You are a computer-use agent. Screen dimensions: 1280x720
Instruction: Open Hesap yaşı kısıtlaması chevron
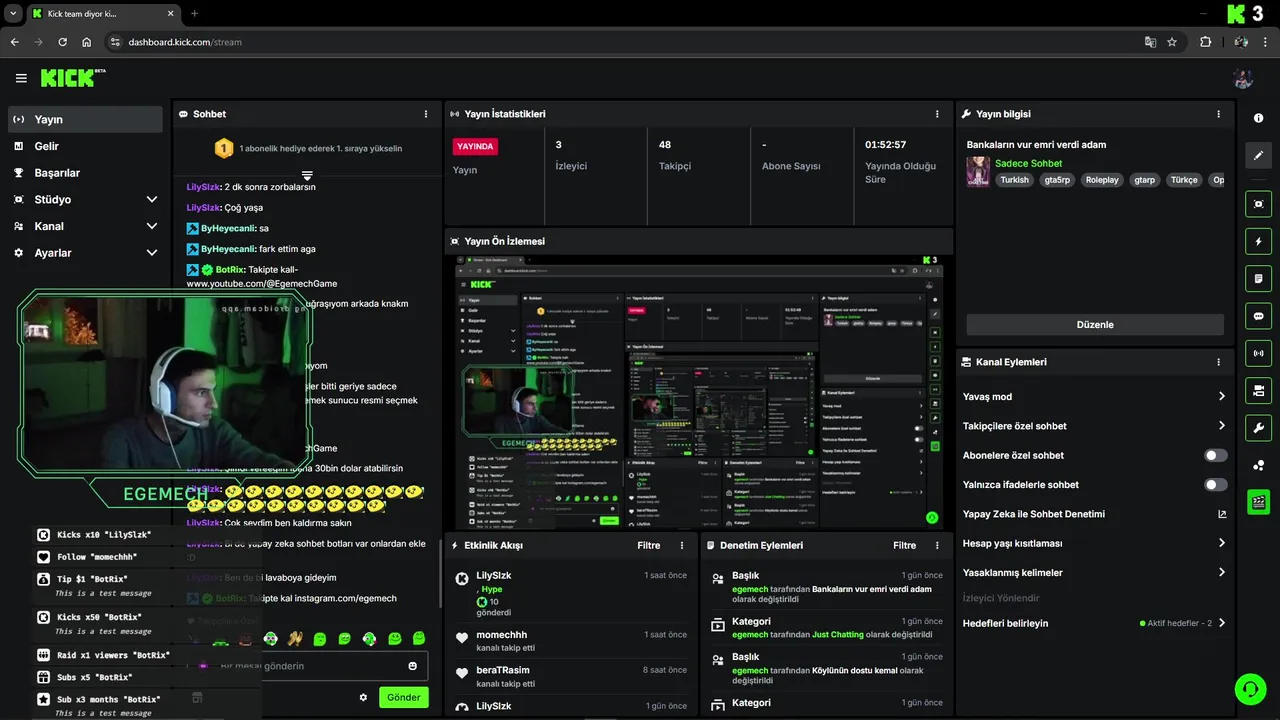click(x=1221, y=543)
